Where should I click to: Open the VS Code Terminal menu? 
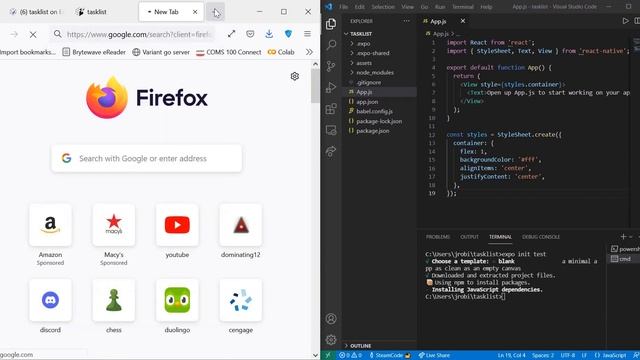pyautogui.click(x=462, y=7)
